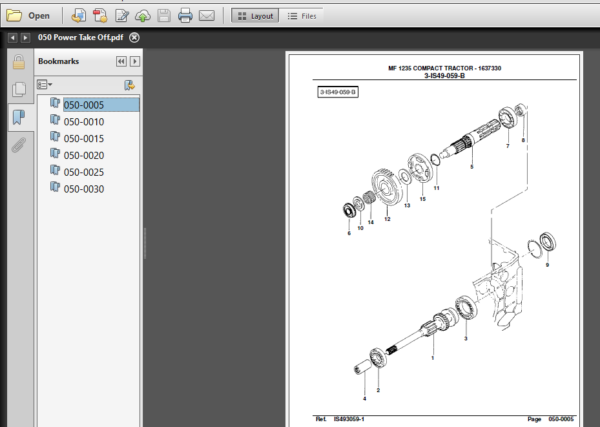Click the new bookmark icon
Viewport: 600px width, 427px height.
(x=129, y=85)
